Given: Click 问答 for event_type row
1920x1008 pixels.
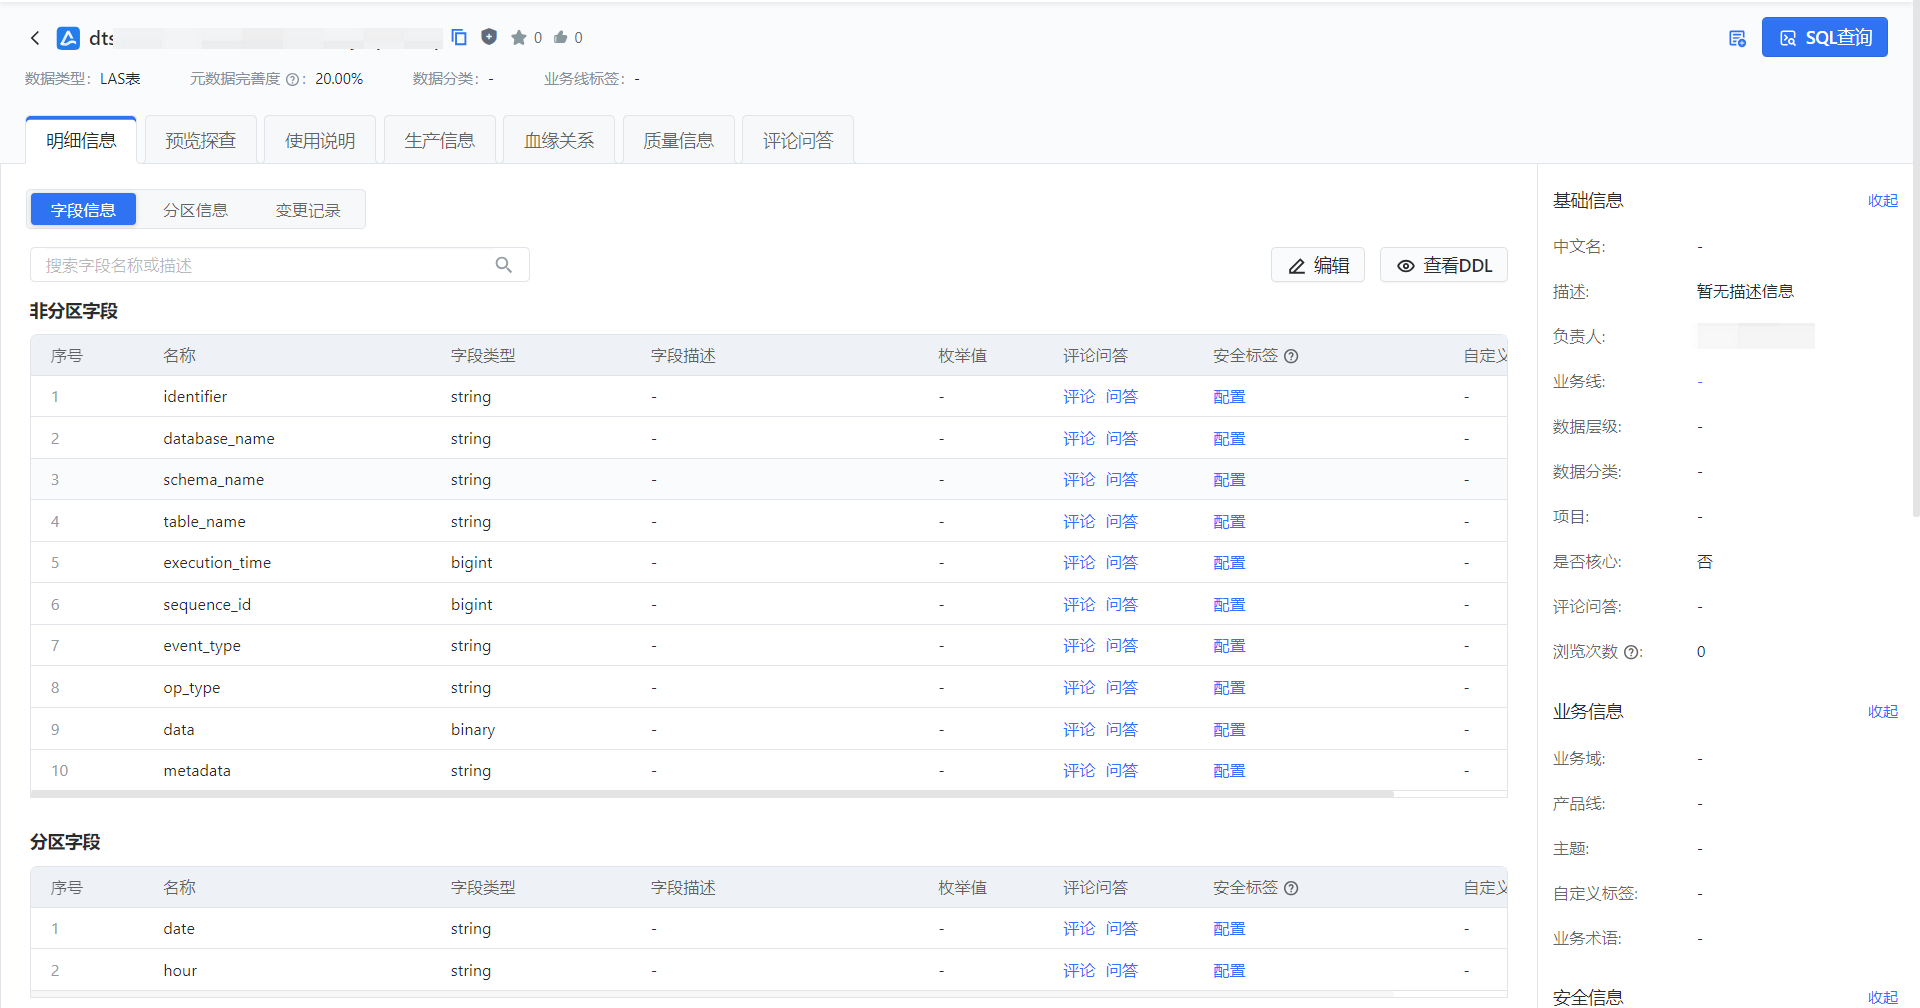Looking at the screenshot, I should point(1122,646).
